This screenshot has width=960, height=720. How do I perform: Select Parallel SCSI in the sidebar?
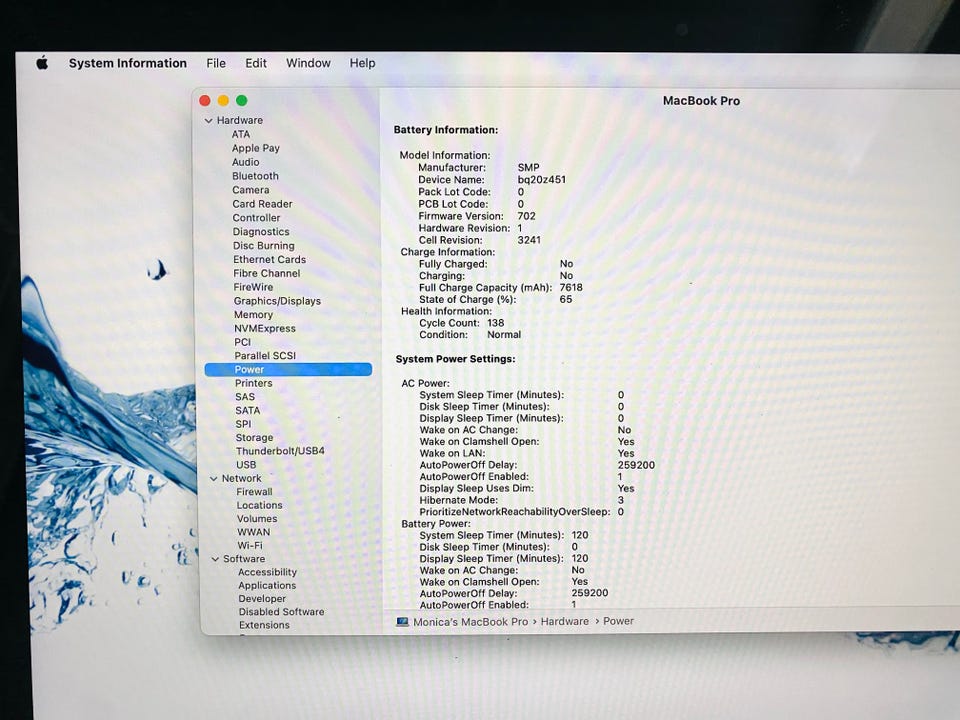click(x=264, y=355)
